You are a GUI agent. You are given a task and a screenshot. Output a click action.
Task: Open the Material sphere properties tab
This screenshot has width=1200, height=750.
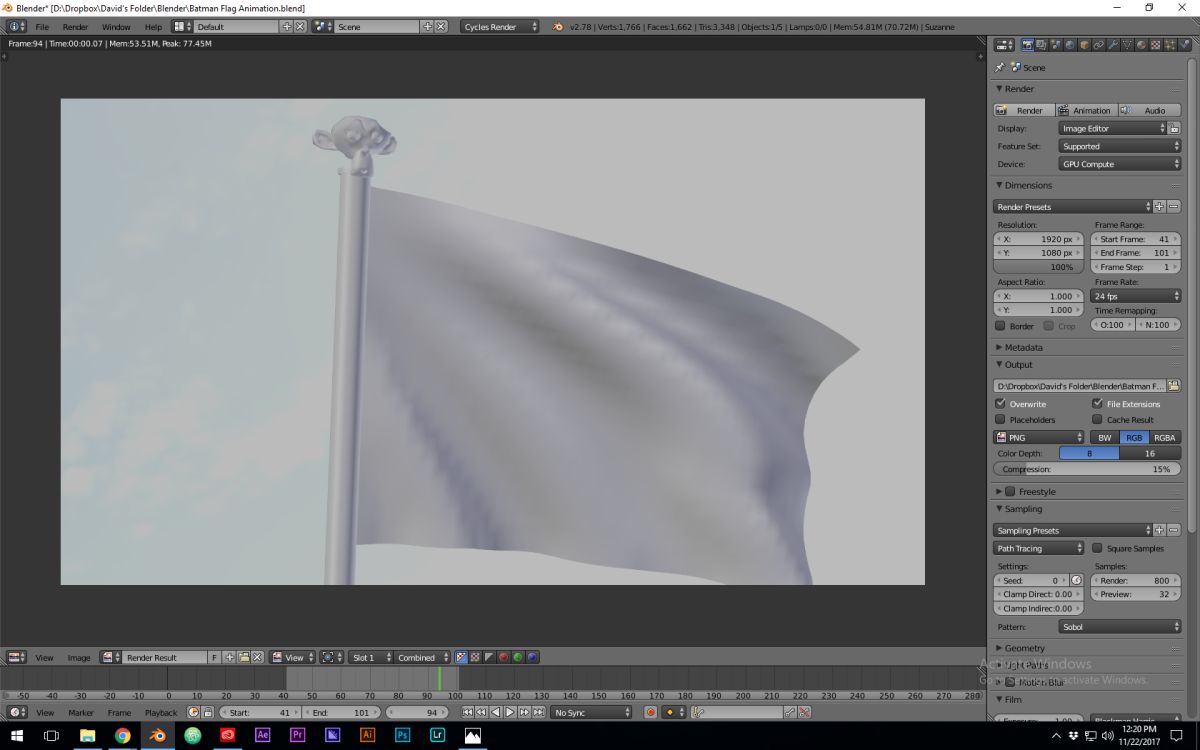coord(1142,45)
